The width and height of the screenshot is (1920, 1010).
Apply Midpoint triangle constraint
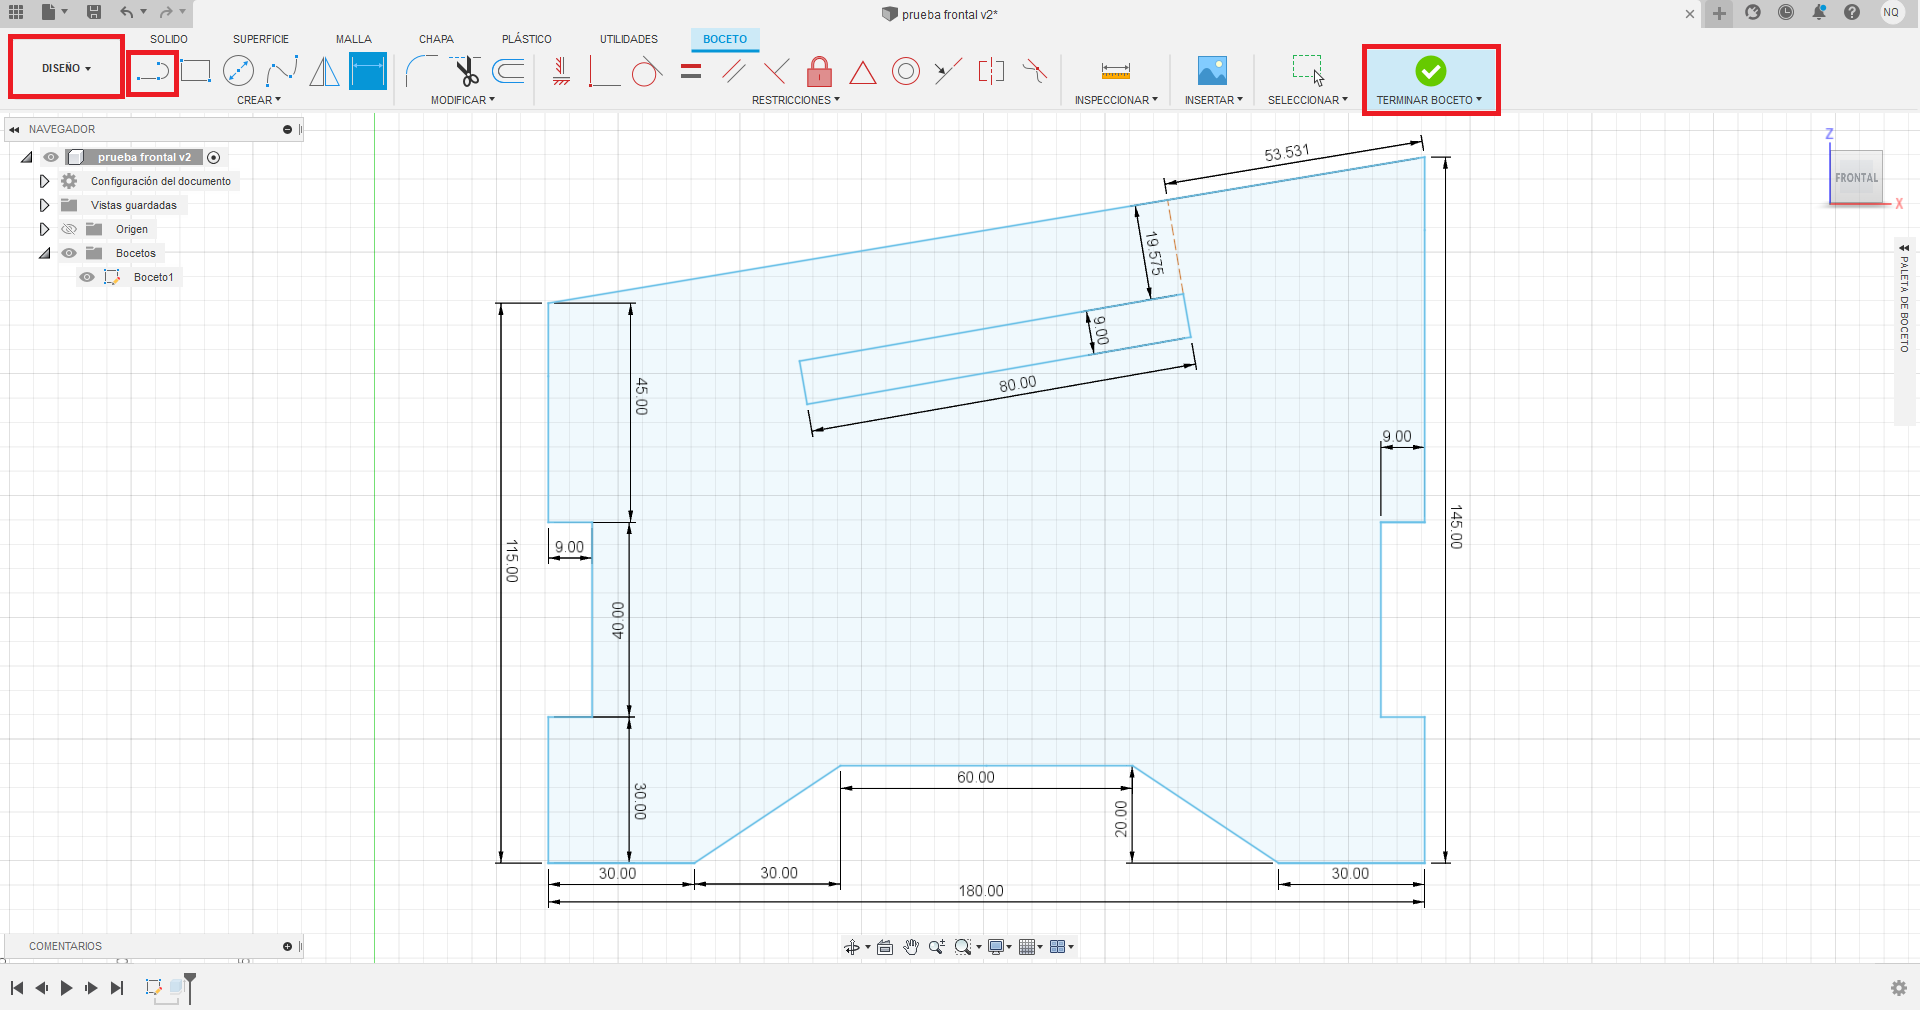click(863, 72)
